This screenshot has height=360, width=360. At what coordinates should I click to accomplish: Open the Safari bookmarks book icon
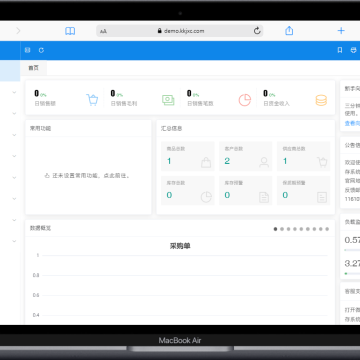click(70, 31)
